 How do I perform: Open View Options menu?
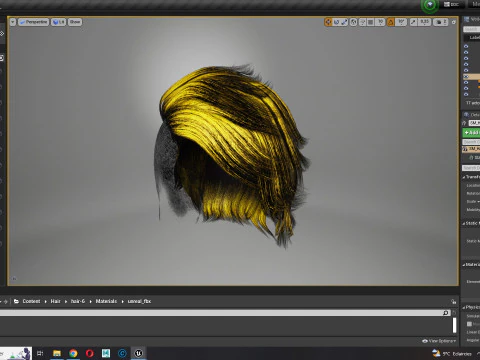click(439, 341)
